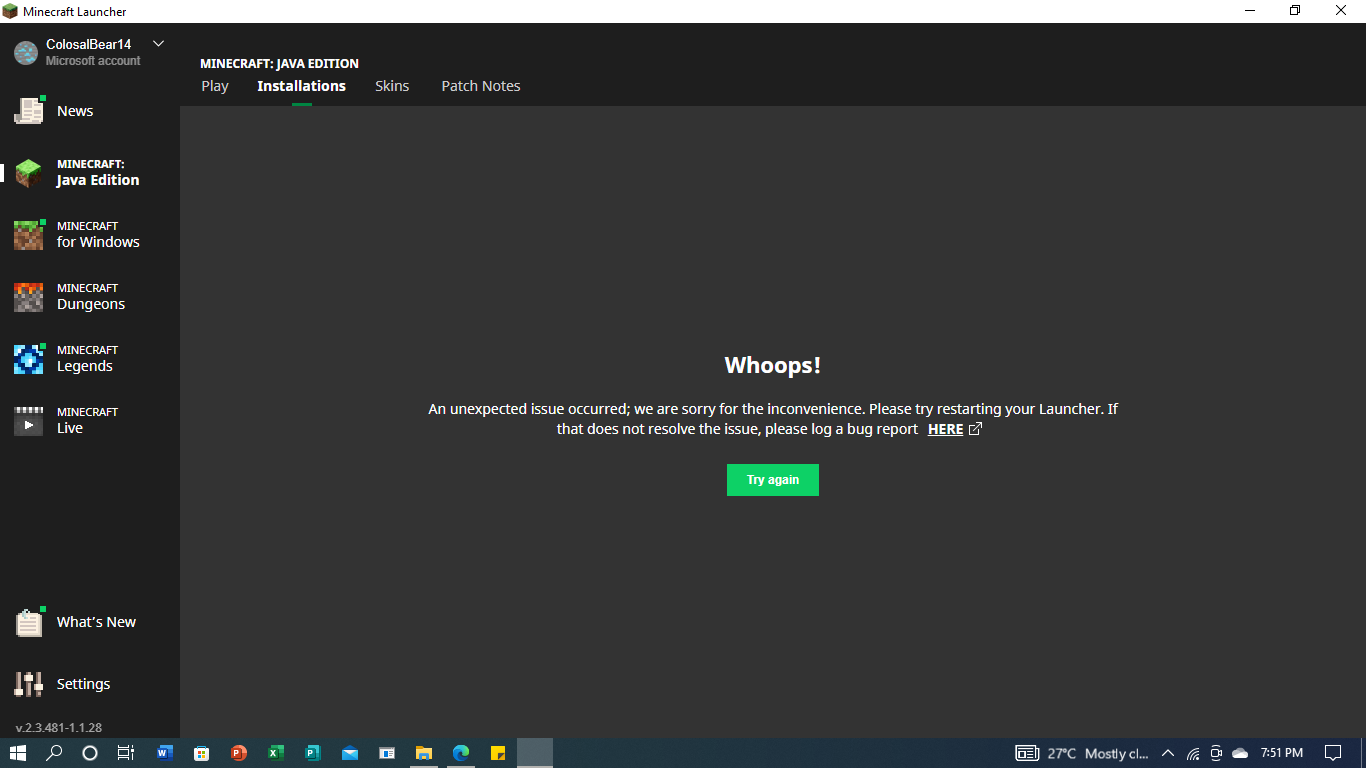
Task: Switch to Microsoft Edge on the taskbar
Action: (461, 753)
